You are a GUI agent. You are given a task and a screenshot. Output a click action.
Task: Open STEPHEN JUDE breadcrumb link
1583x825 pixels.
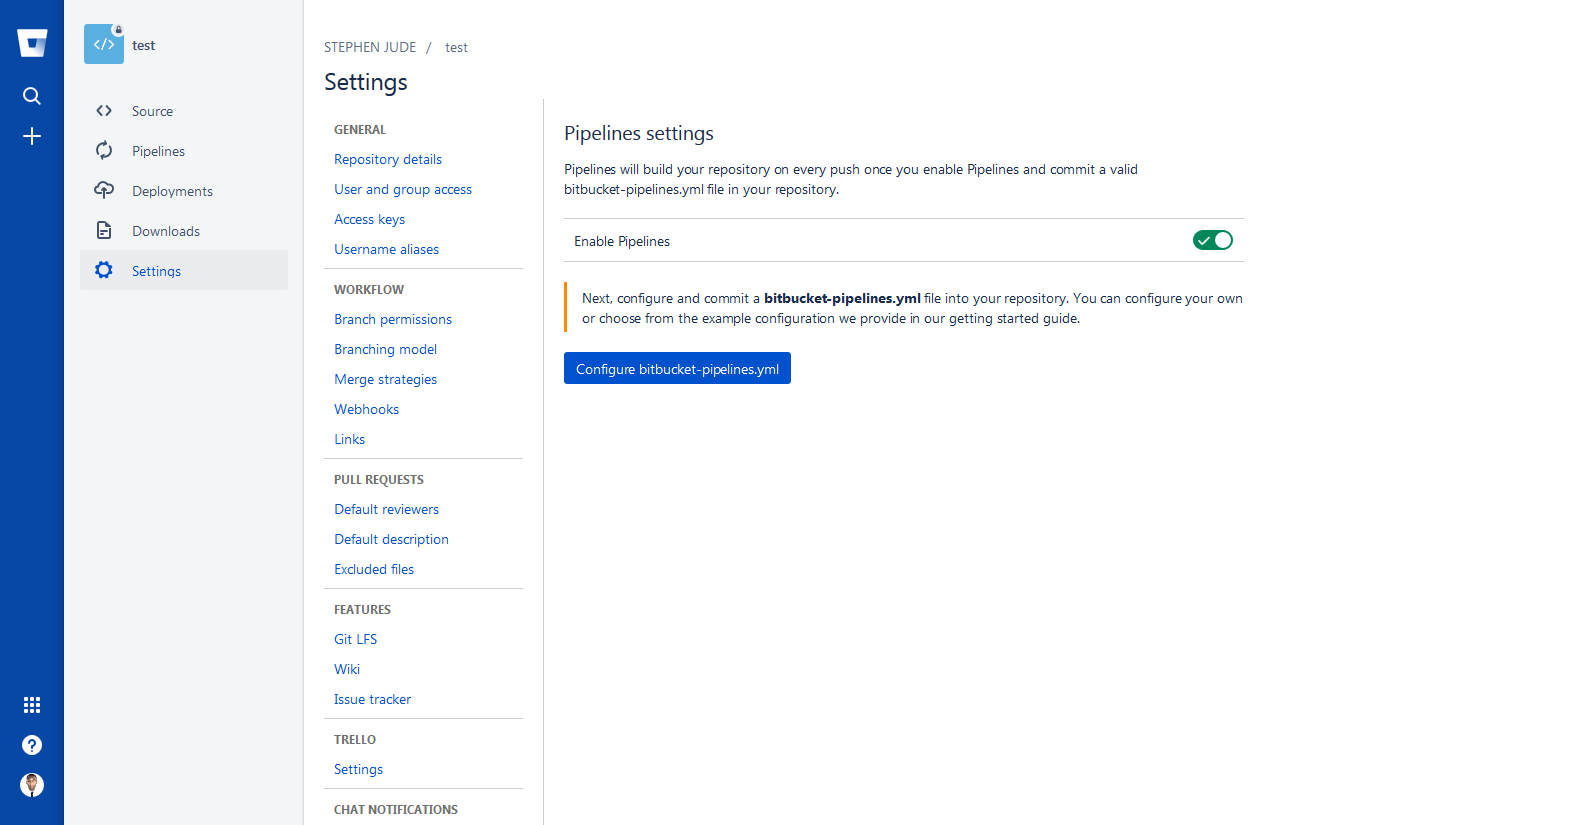coord(370,47)
